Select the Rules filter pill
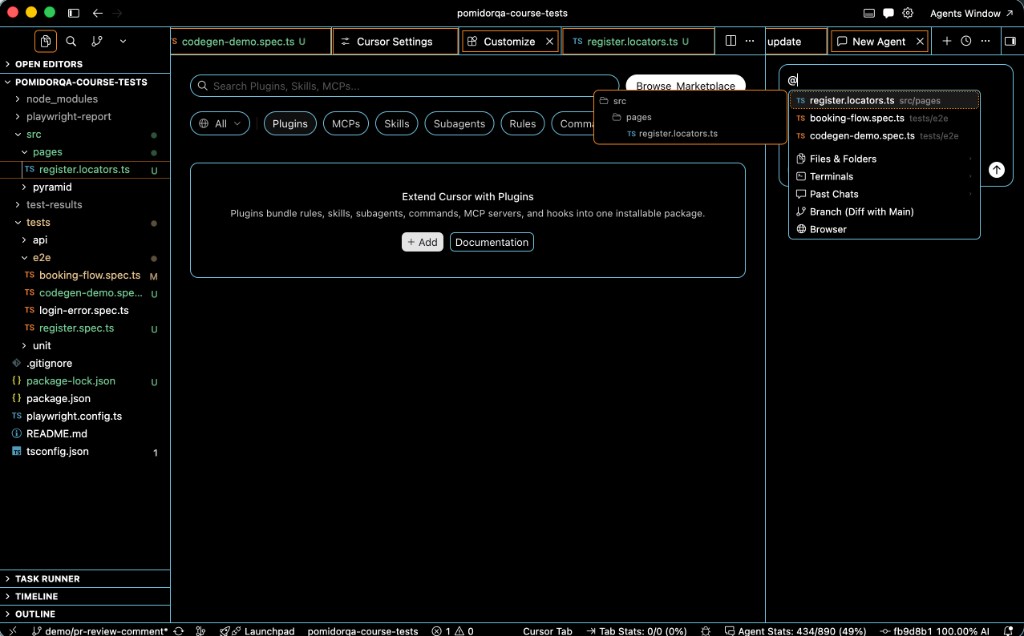 pyautogui.click(x=522, y=123)
